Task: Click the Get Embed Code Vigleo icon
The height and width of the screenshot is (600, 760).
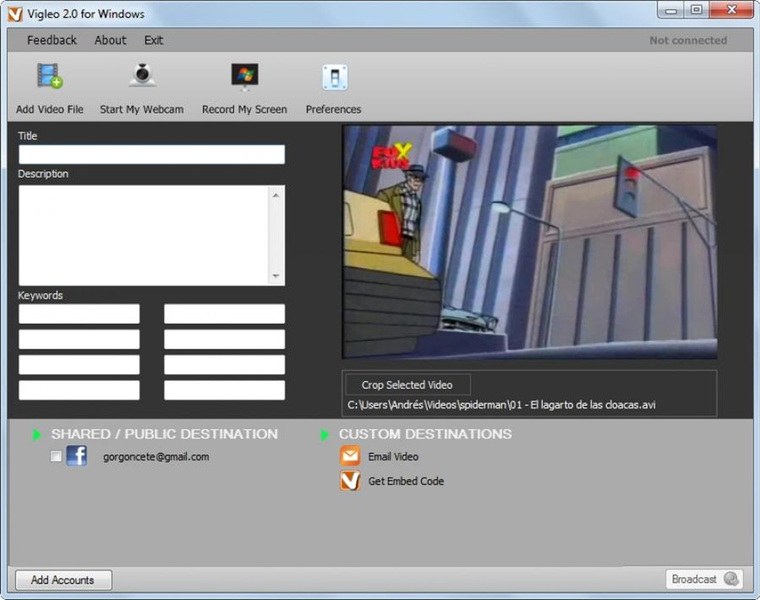Action: [350, 481]
